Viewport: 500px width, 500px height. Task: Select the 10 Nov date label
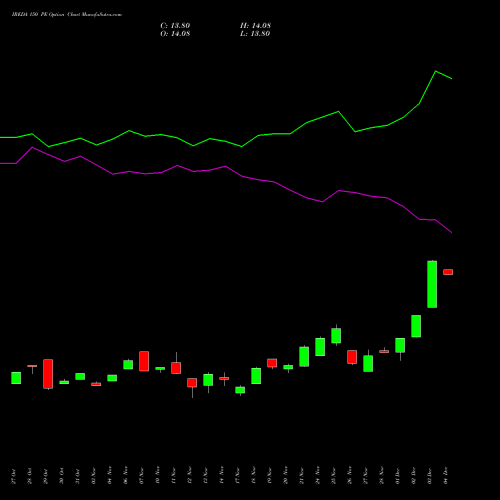(x=157, y=476)
